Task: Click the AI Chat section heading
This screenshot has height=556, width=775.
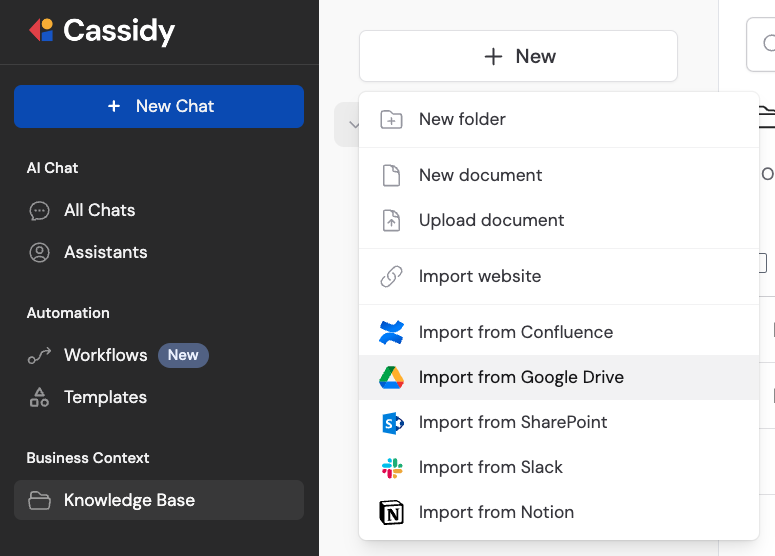Action: tap(52, 168)
